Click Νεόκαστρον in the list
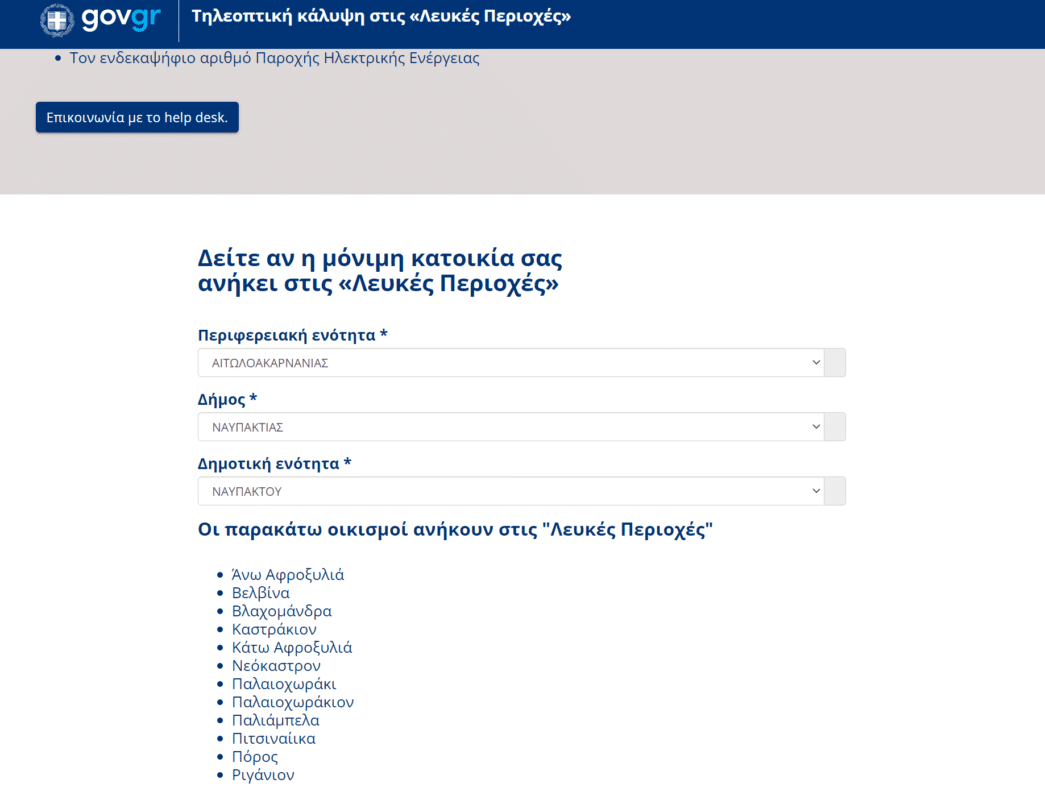The width and height of the screenshot is (1045, 800). (x=276, y=666)
